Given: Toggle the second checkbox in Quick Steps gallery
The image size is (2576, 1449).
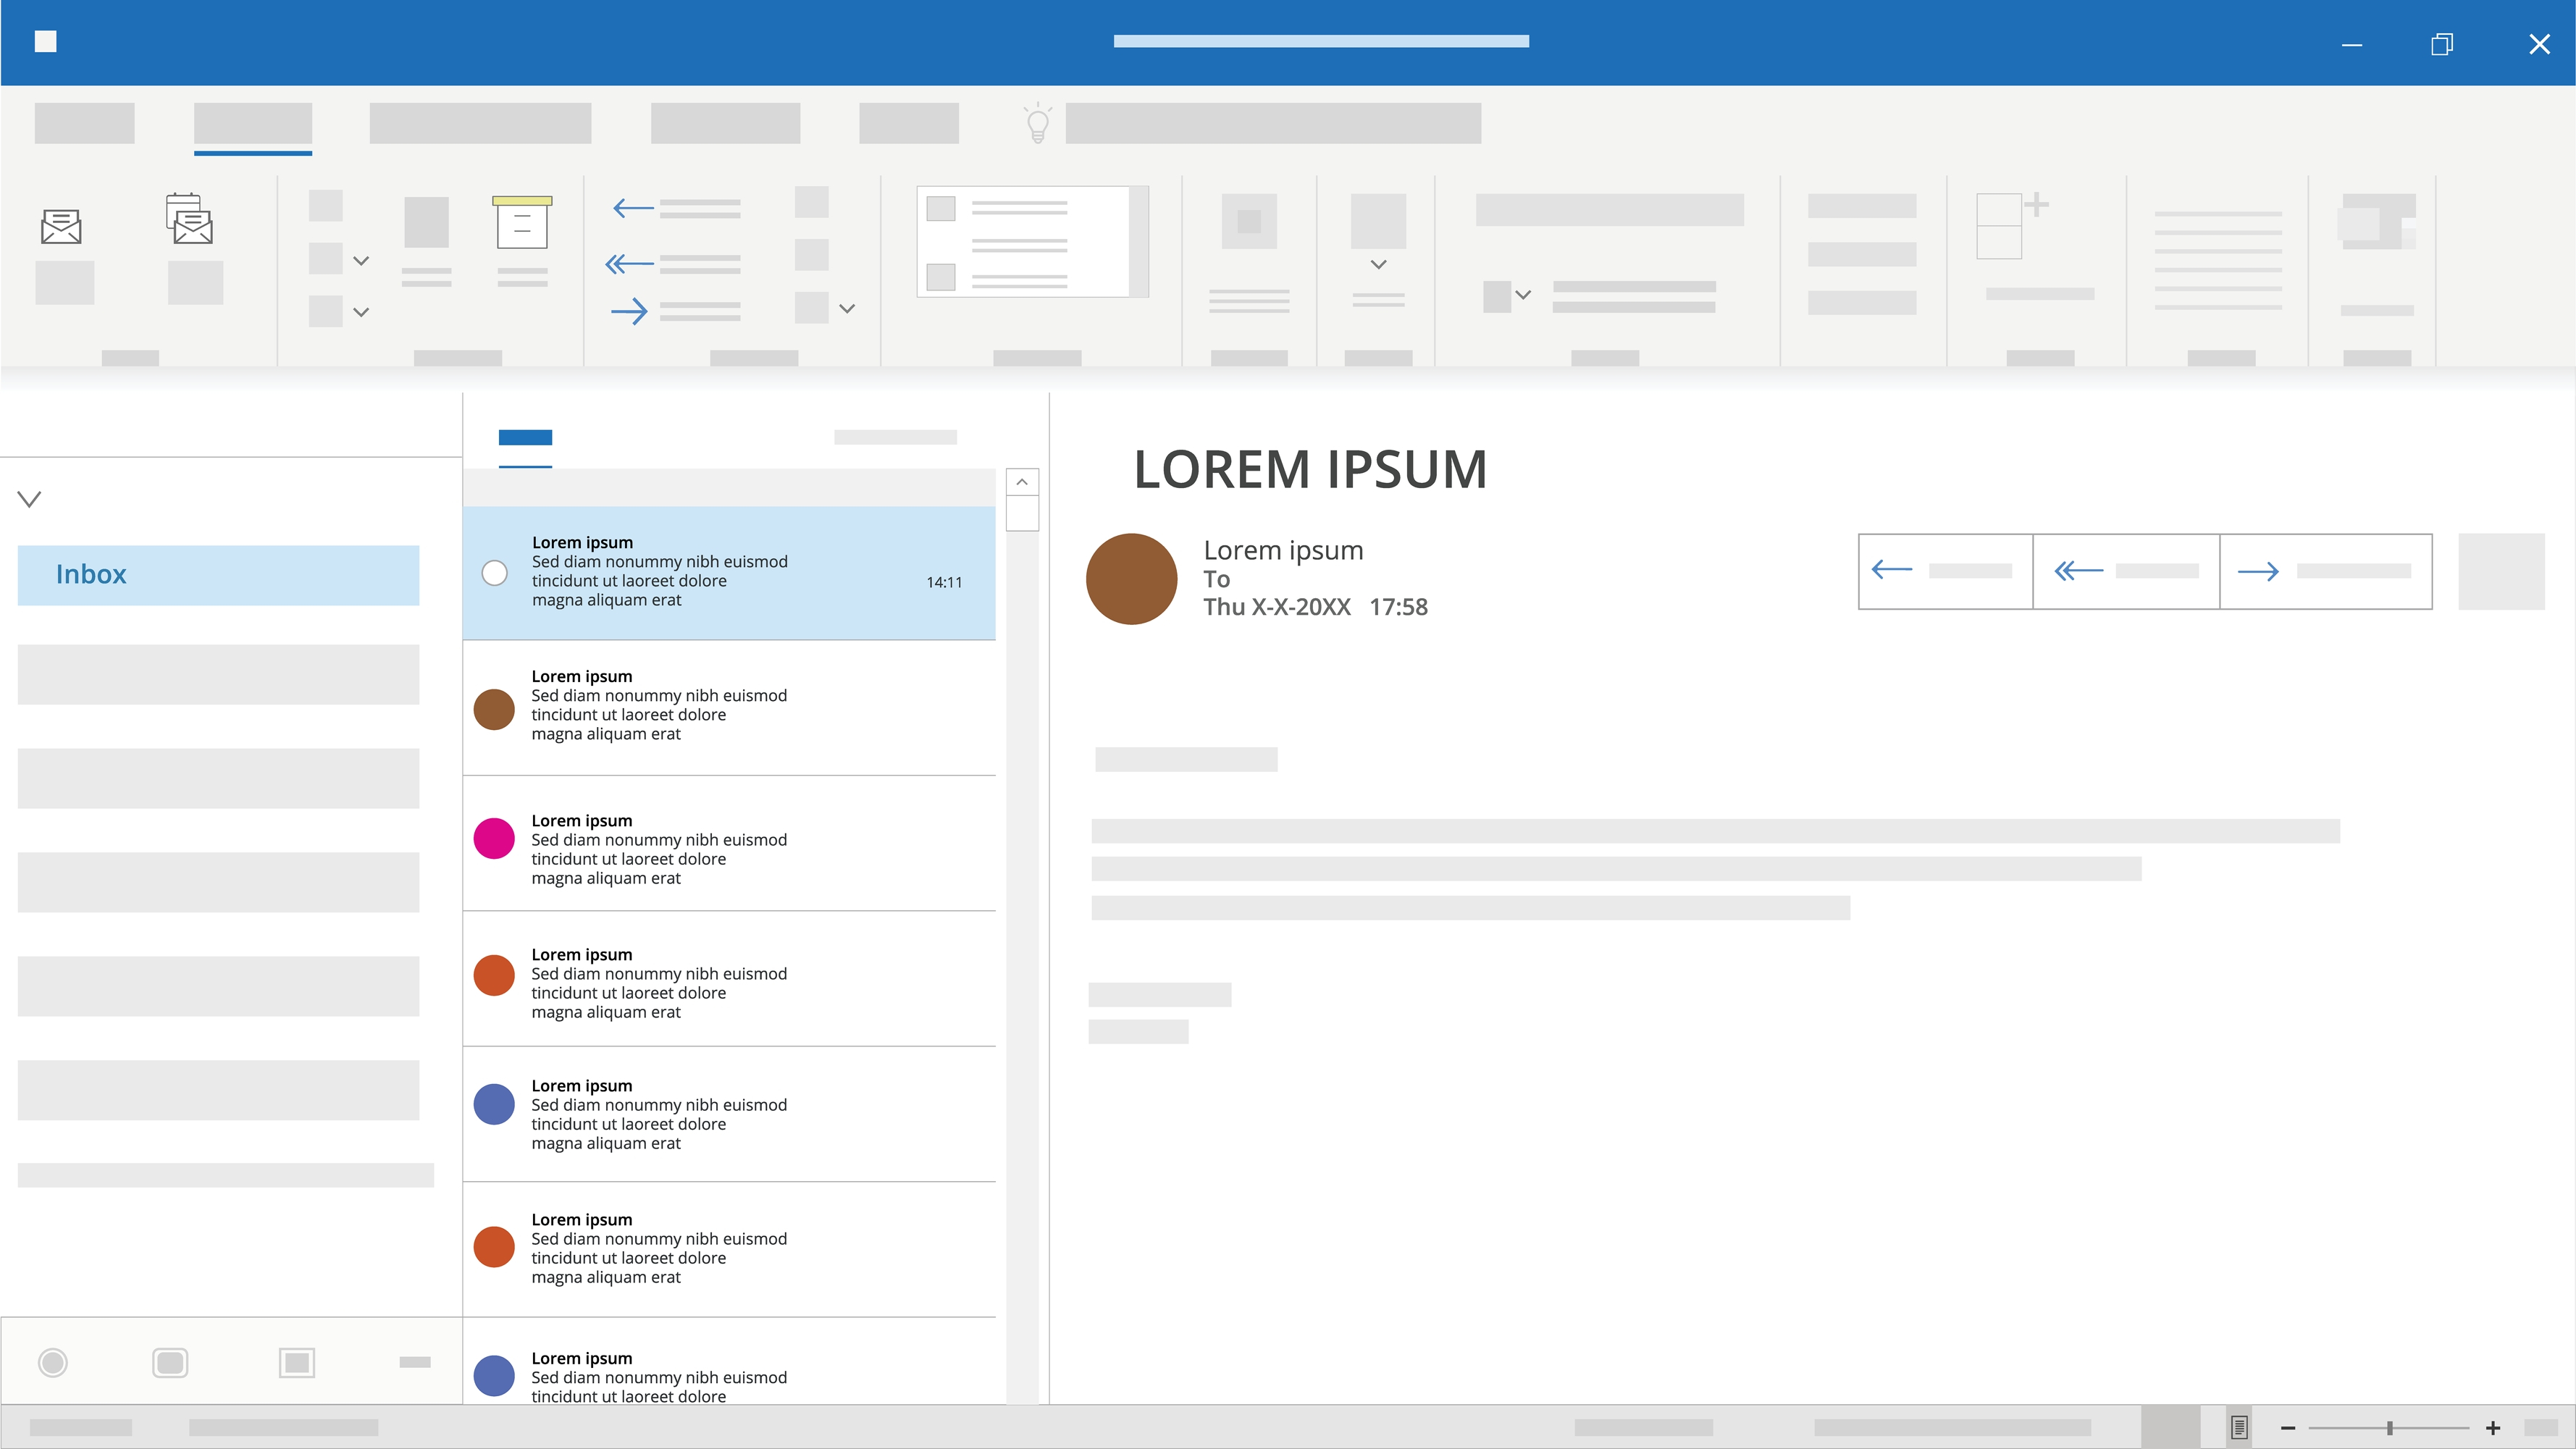Looking at the screenshot, I should point(940,276).
